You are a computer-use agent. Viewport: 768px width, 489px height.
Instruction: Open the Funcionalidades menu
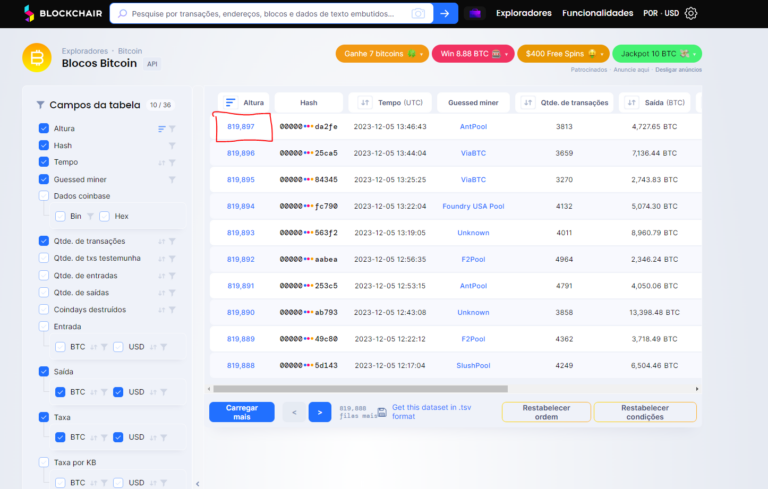[597, 14]
